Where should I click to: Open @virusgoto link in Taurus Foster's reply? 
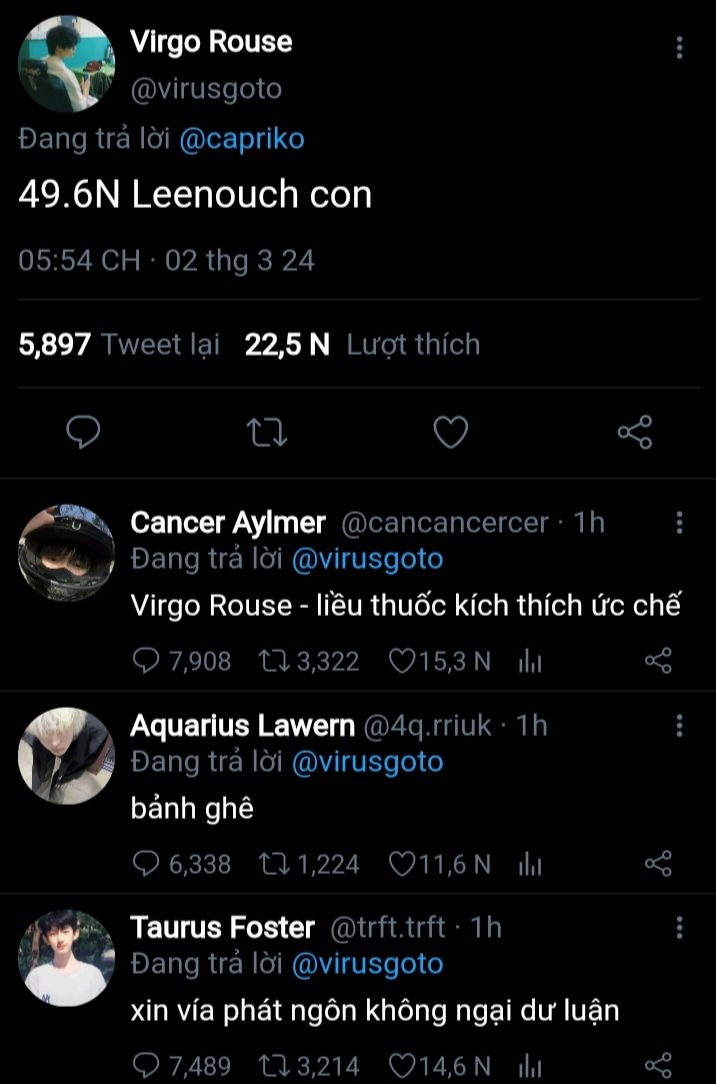point(367,964)
